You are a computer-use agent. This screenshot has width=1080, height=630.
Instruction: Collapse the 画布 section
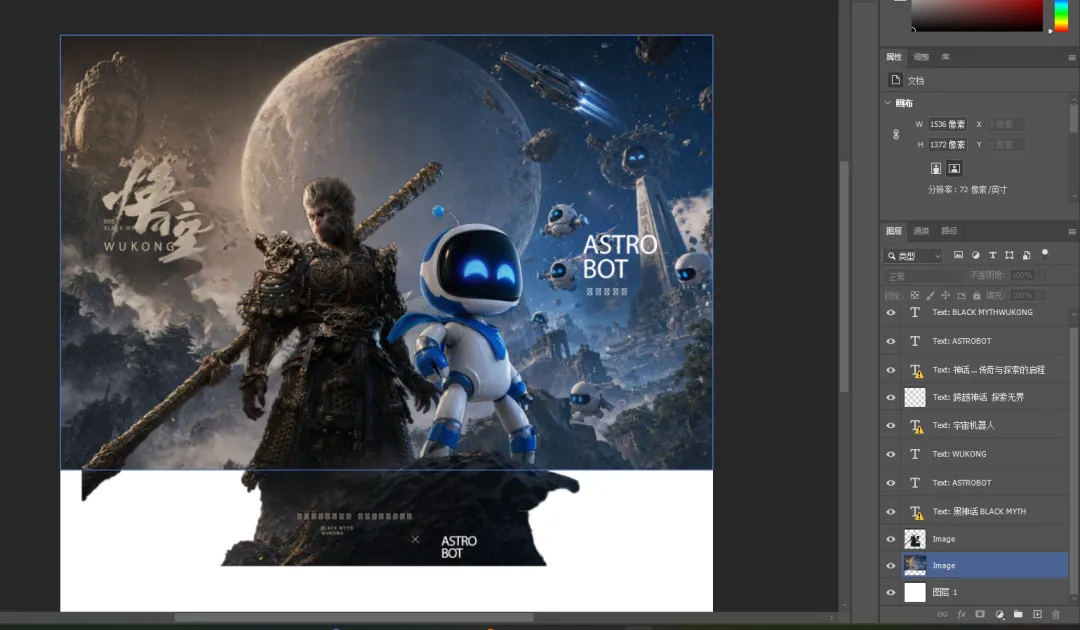pyautogui.click(x=887, y=103)
